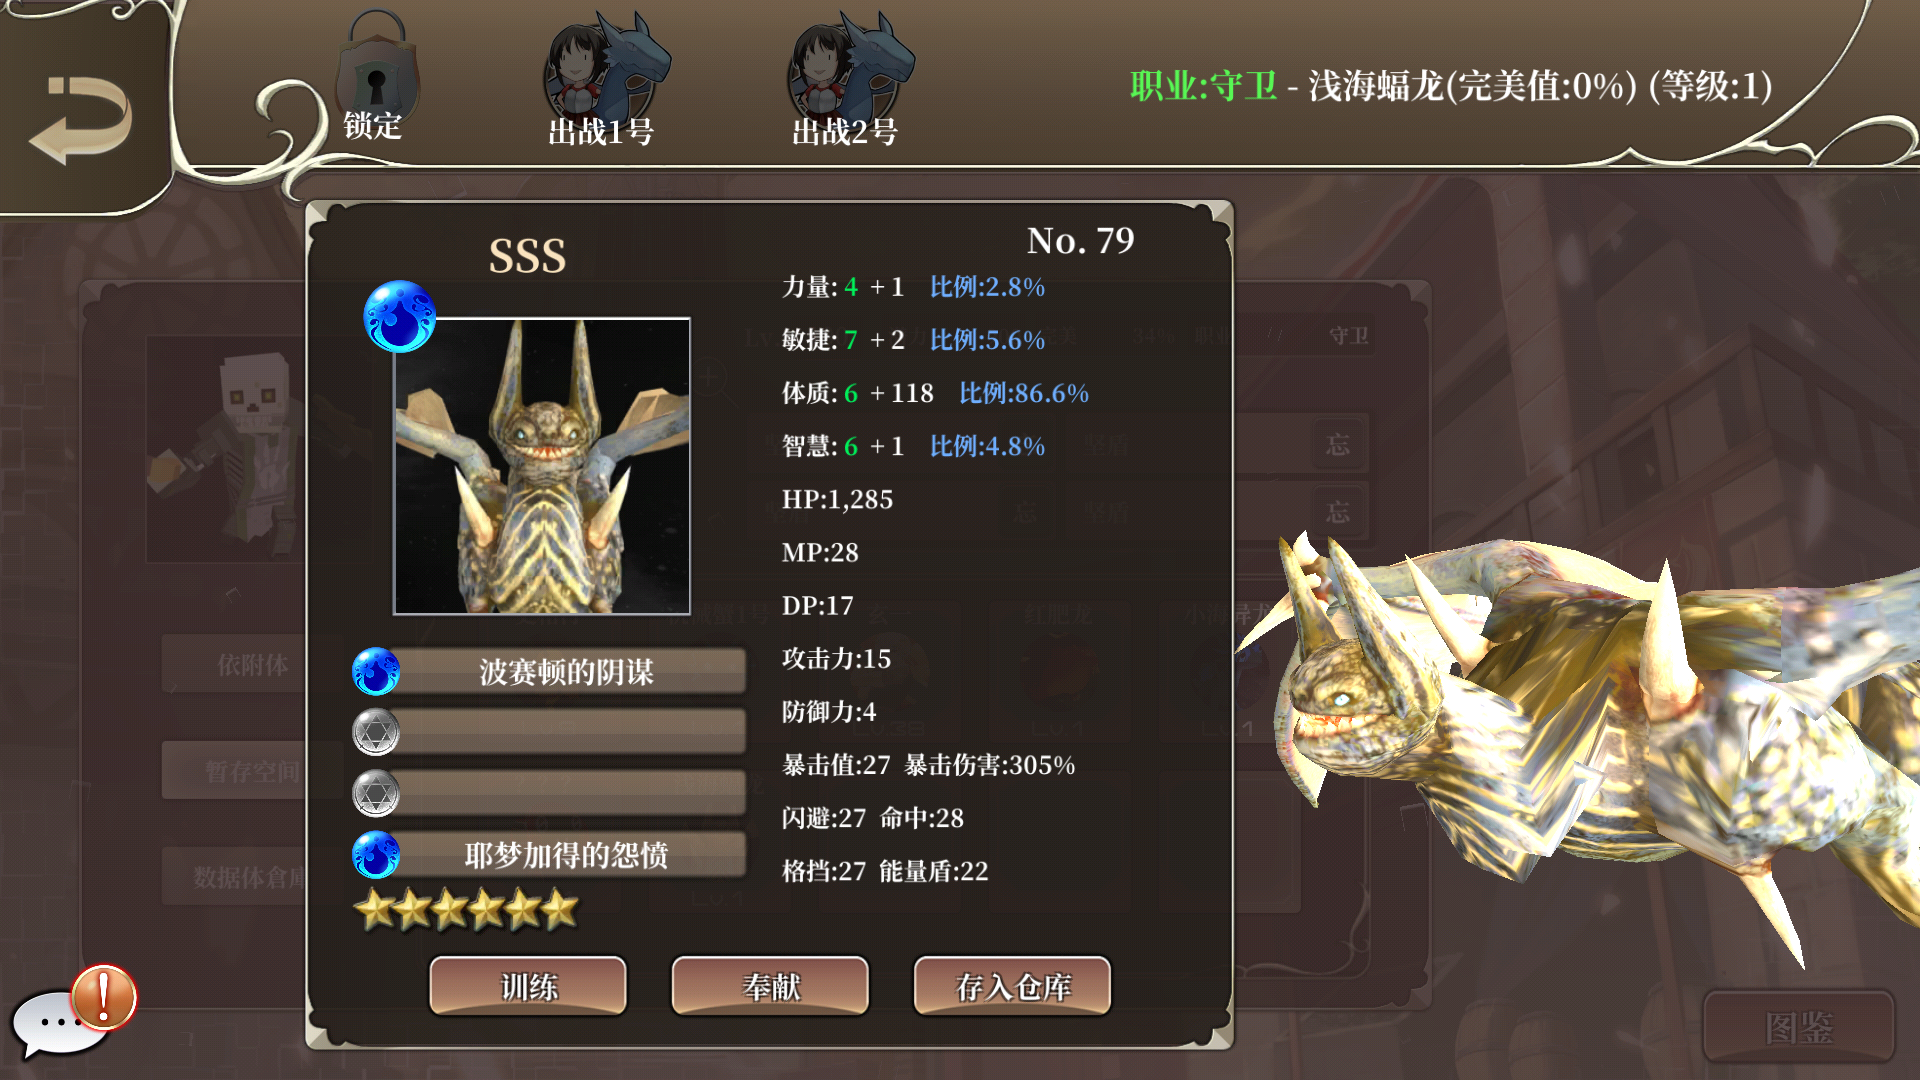Open the 图鉴 encyclopedia button

[x=1799, y=1027]
